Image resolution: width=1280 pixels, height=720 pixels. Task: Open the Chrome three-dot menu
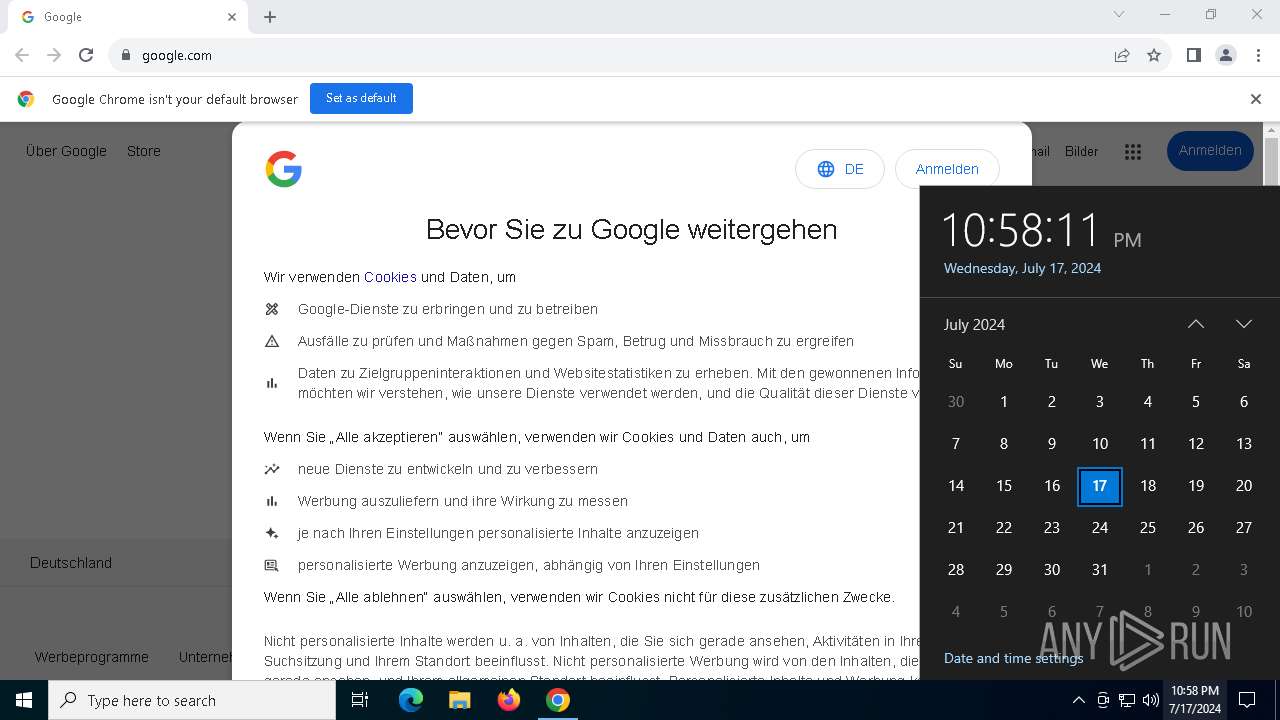1258,55
